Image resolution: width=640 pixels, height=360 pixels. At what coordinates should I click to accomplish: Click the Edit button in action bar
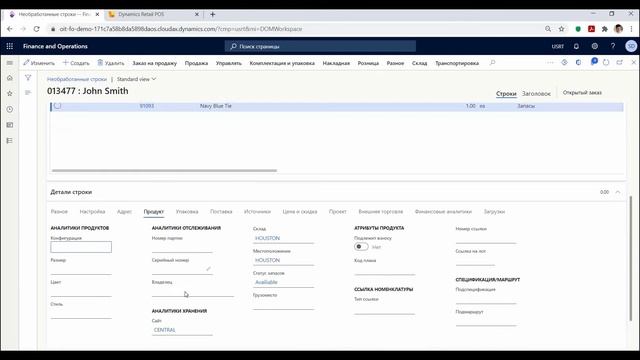pyautogui.click(x=39, y=63)
